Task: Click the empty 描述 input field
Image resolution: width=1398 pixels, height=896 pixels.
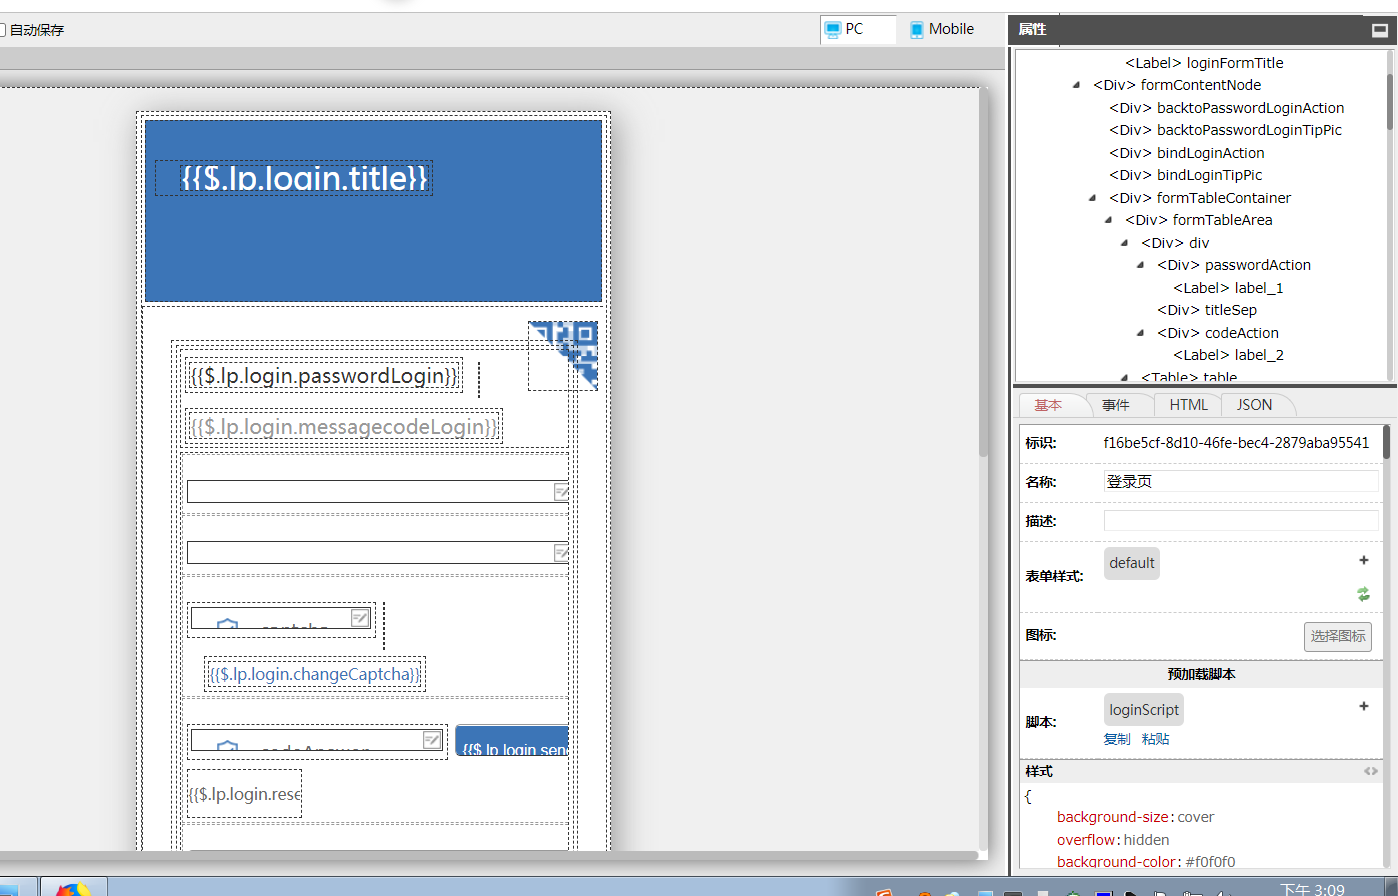Action: point(1241,521)
